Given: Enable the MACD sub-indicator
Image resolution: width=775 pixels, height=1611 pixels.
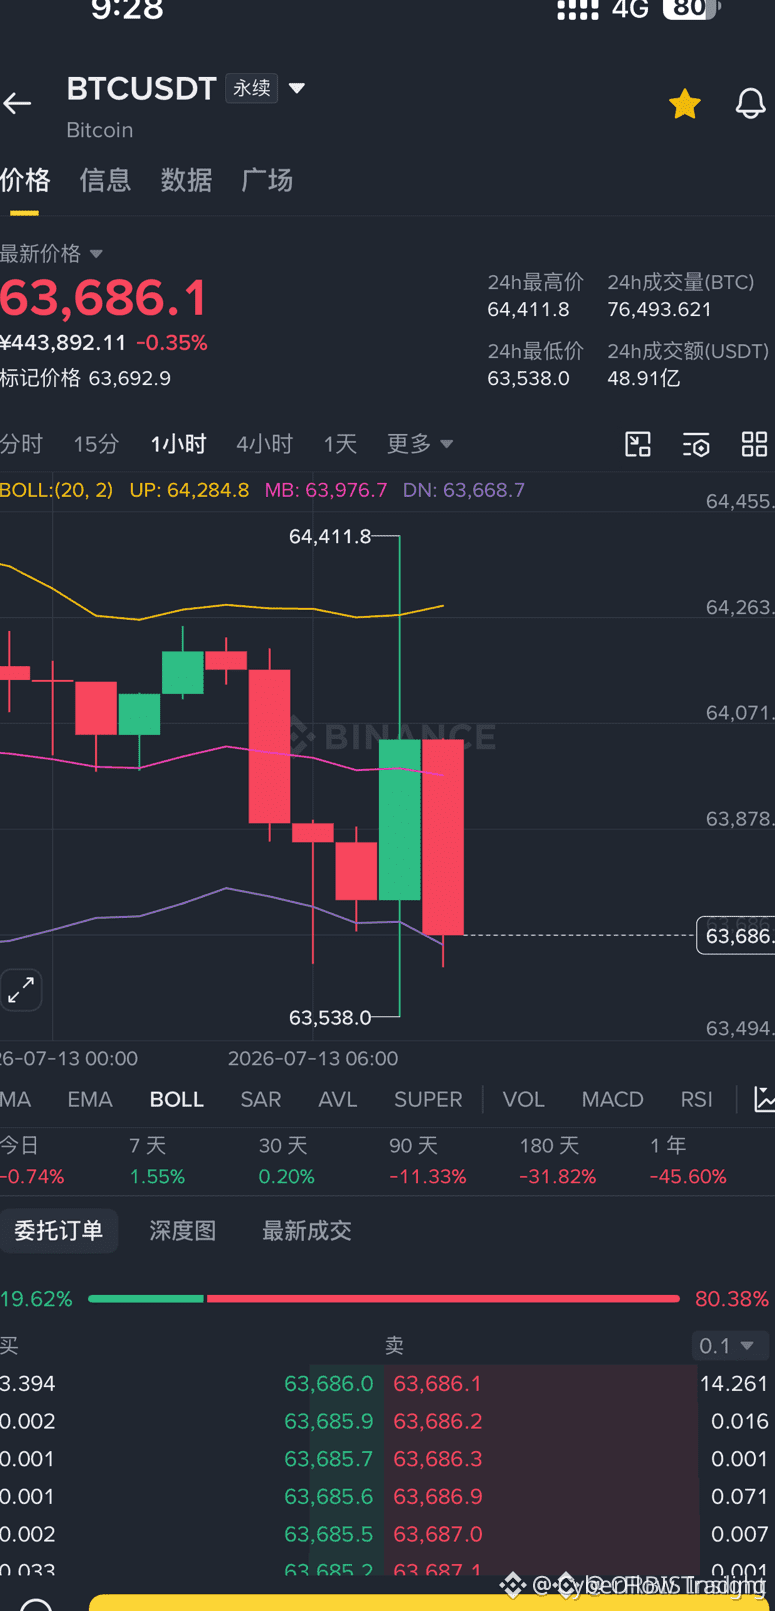Looking at the screenshot, I should pyautogui.click(x=613, y=1099).
